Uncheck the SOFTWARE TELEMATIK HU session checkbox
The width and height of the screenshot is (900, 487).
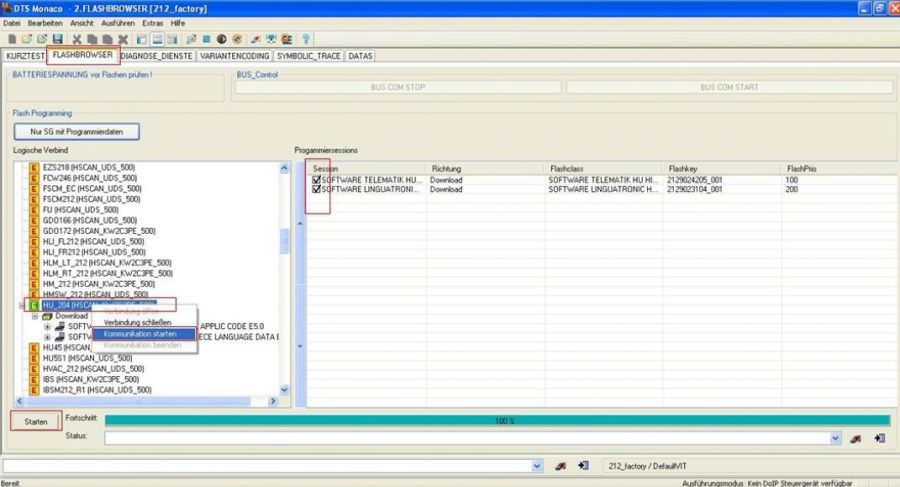coord(317,179)
